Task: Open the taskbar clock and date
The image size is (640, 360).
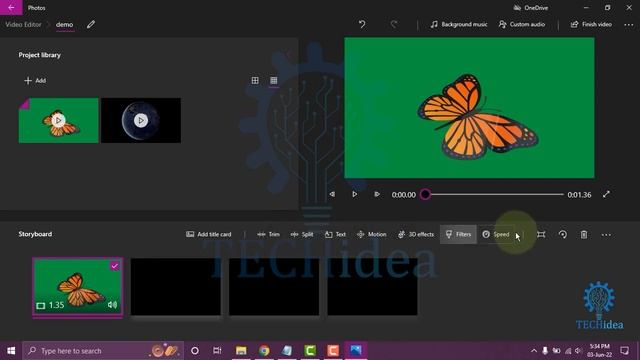Action: (x=598, y=351)
